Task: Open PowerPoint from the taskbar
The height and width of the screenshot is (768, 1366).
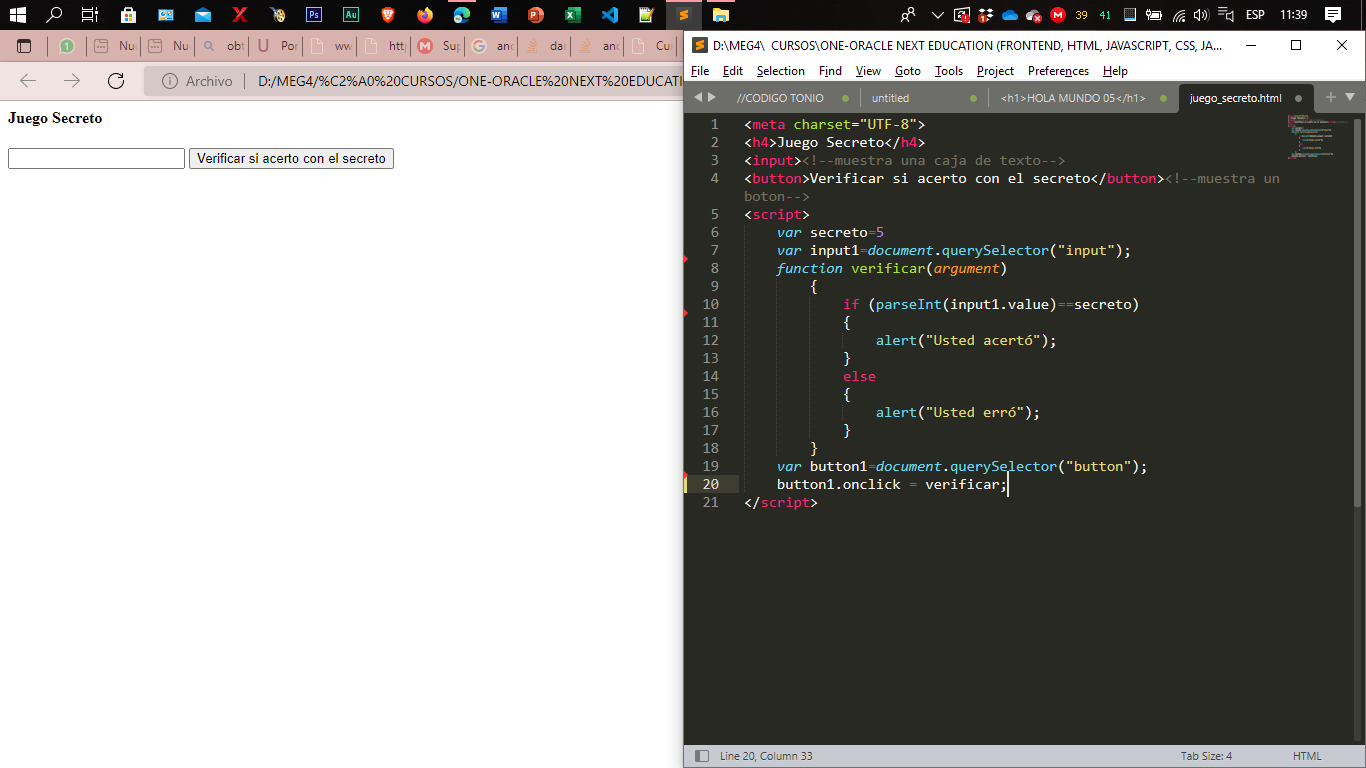Action: [x=536, y=15]
